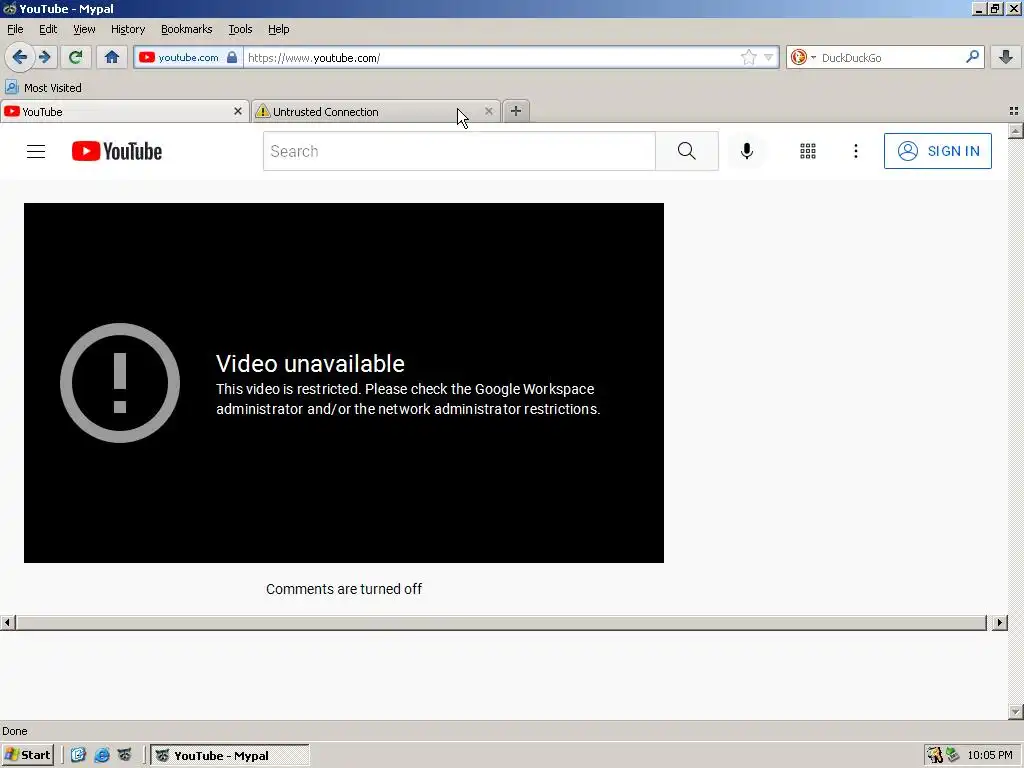Open the browser Home page
Image resolution: width=1024 pixels, height=768 pixels.
pos(112,57)
